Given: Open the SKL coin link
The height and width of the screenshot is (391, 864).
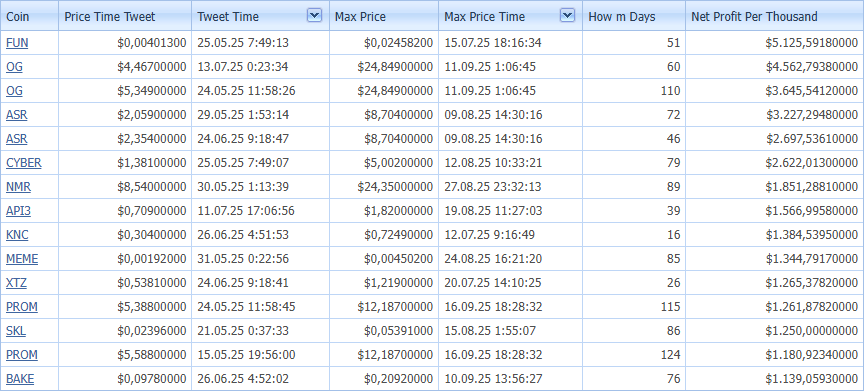Looking at the screenshot, I should [16, 331].
